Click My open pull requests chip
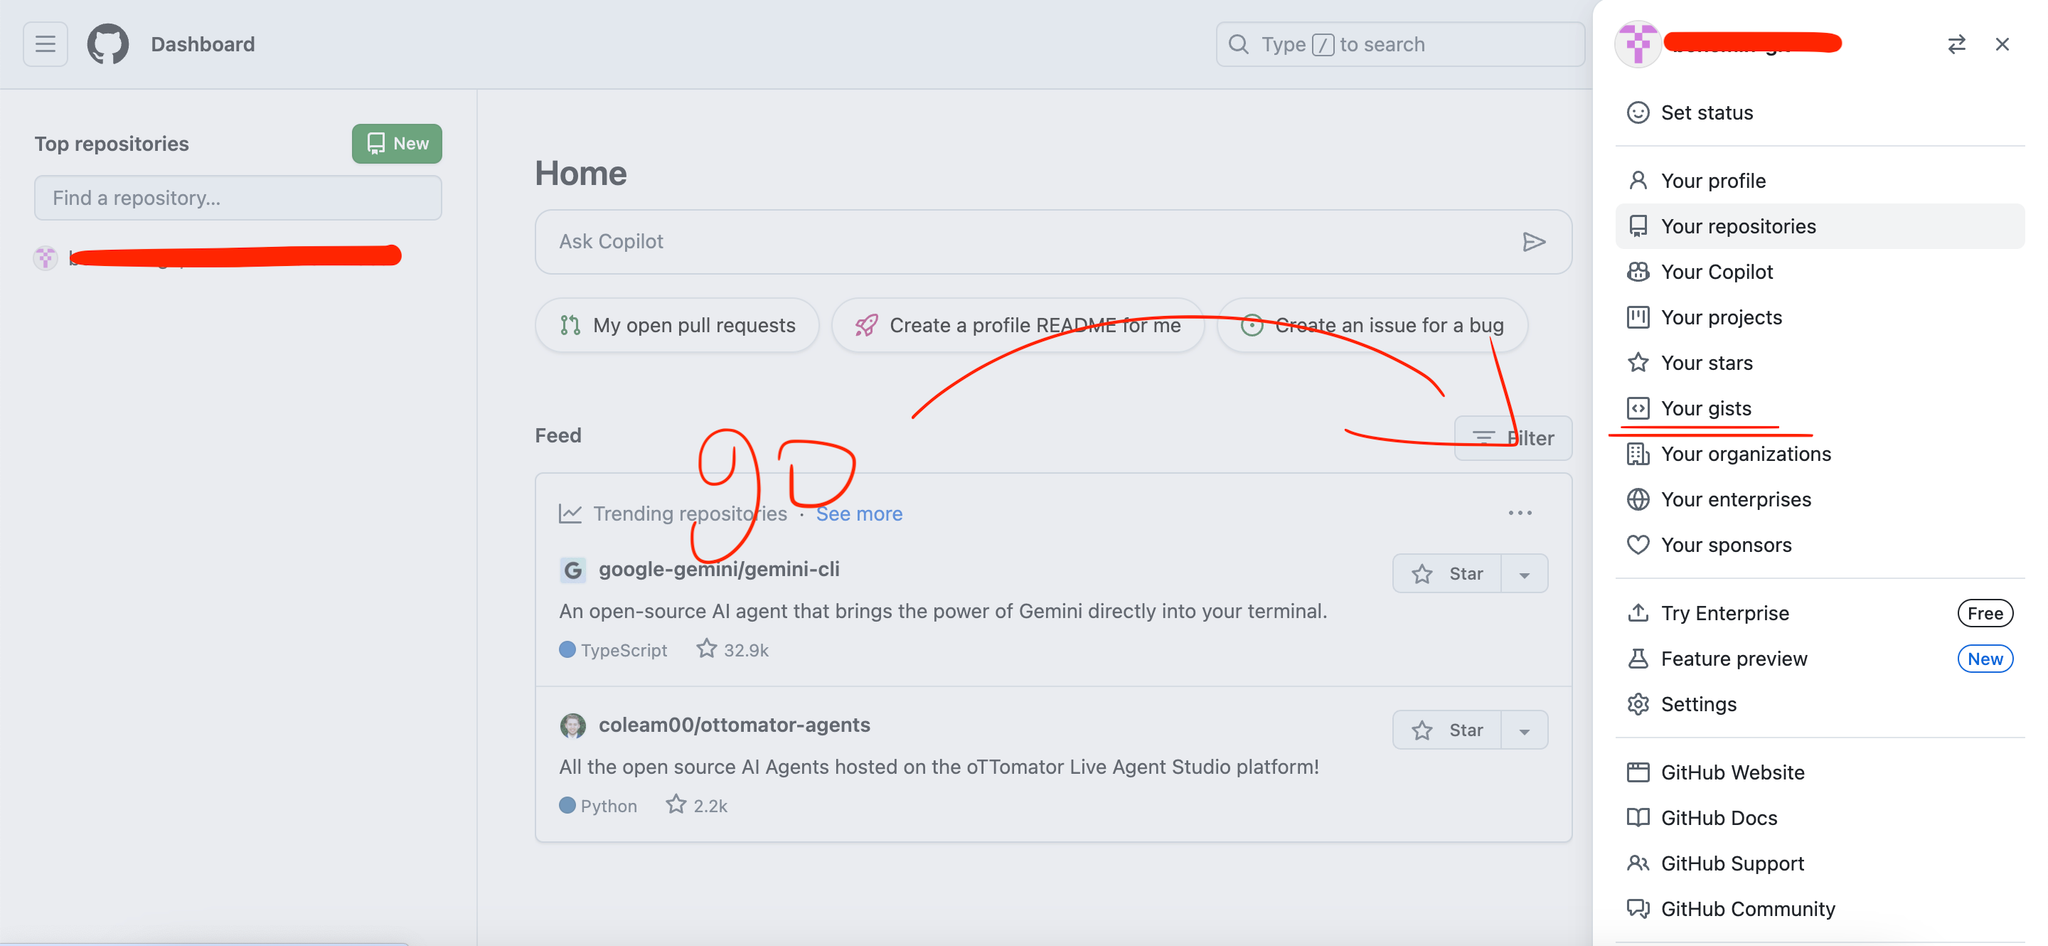 tap(677, 325)
